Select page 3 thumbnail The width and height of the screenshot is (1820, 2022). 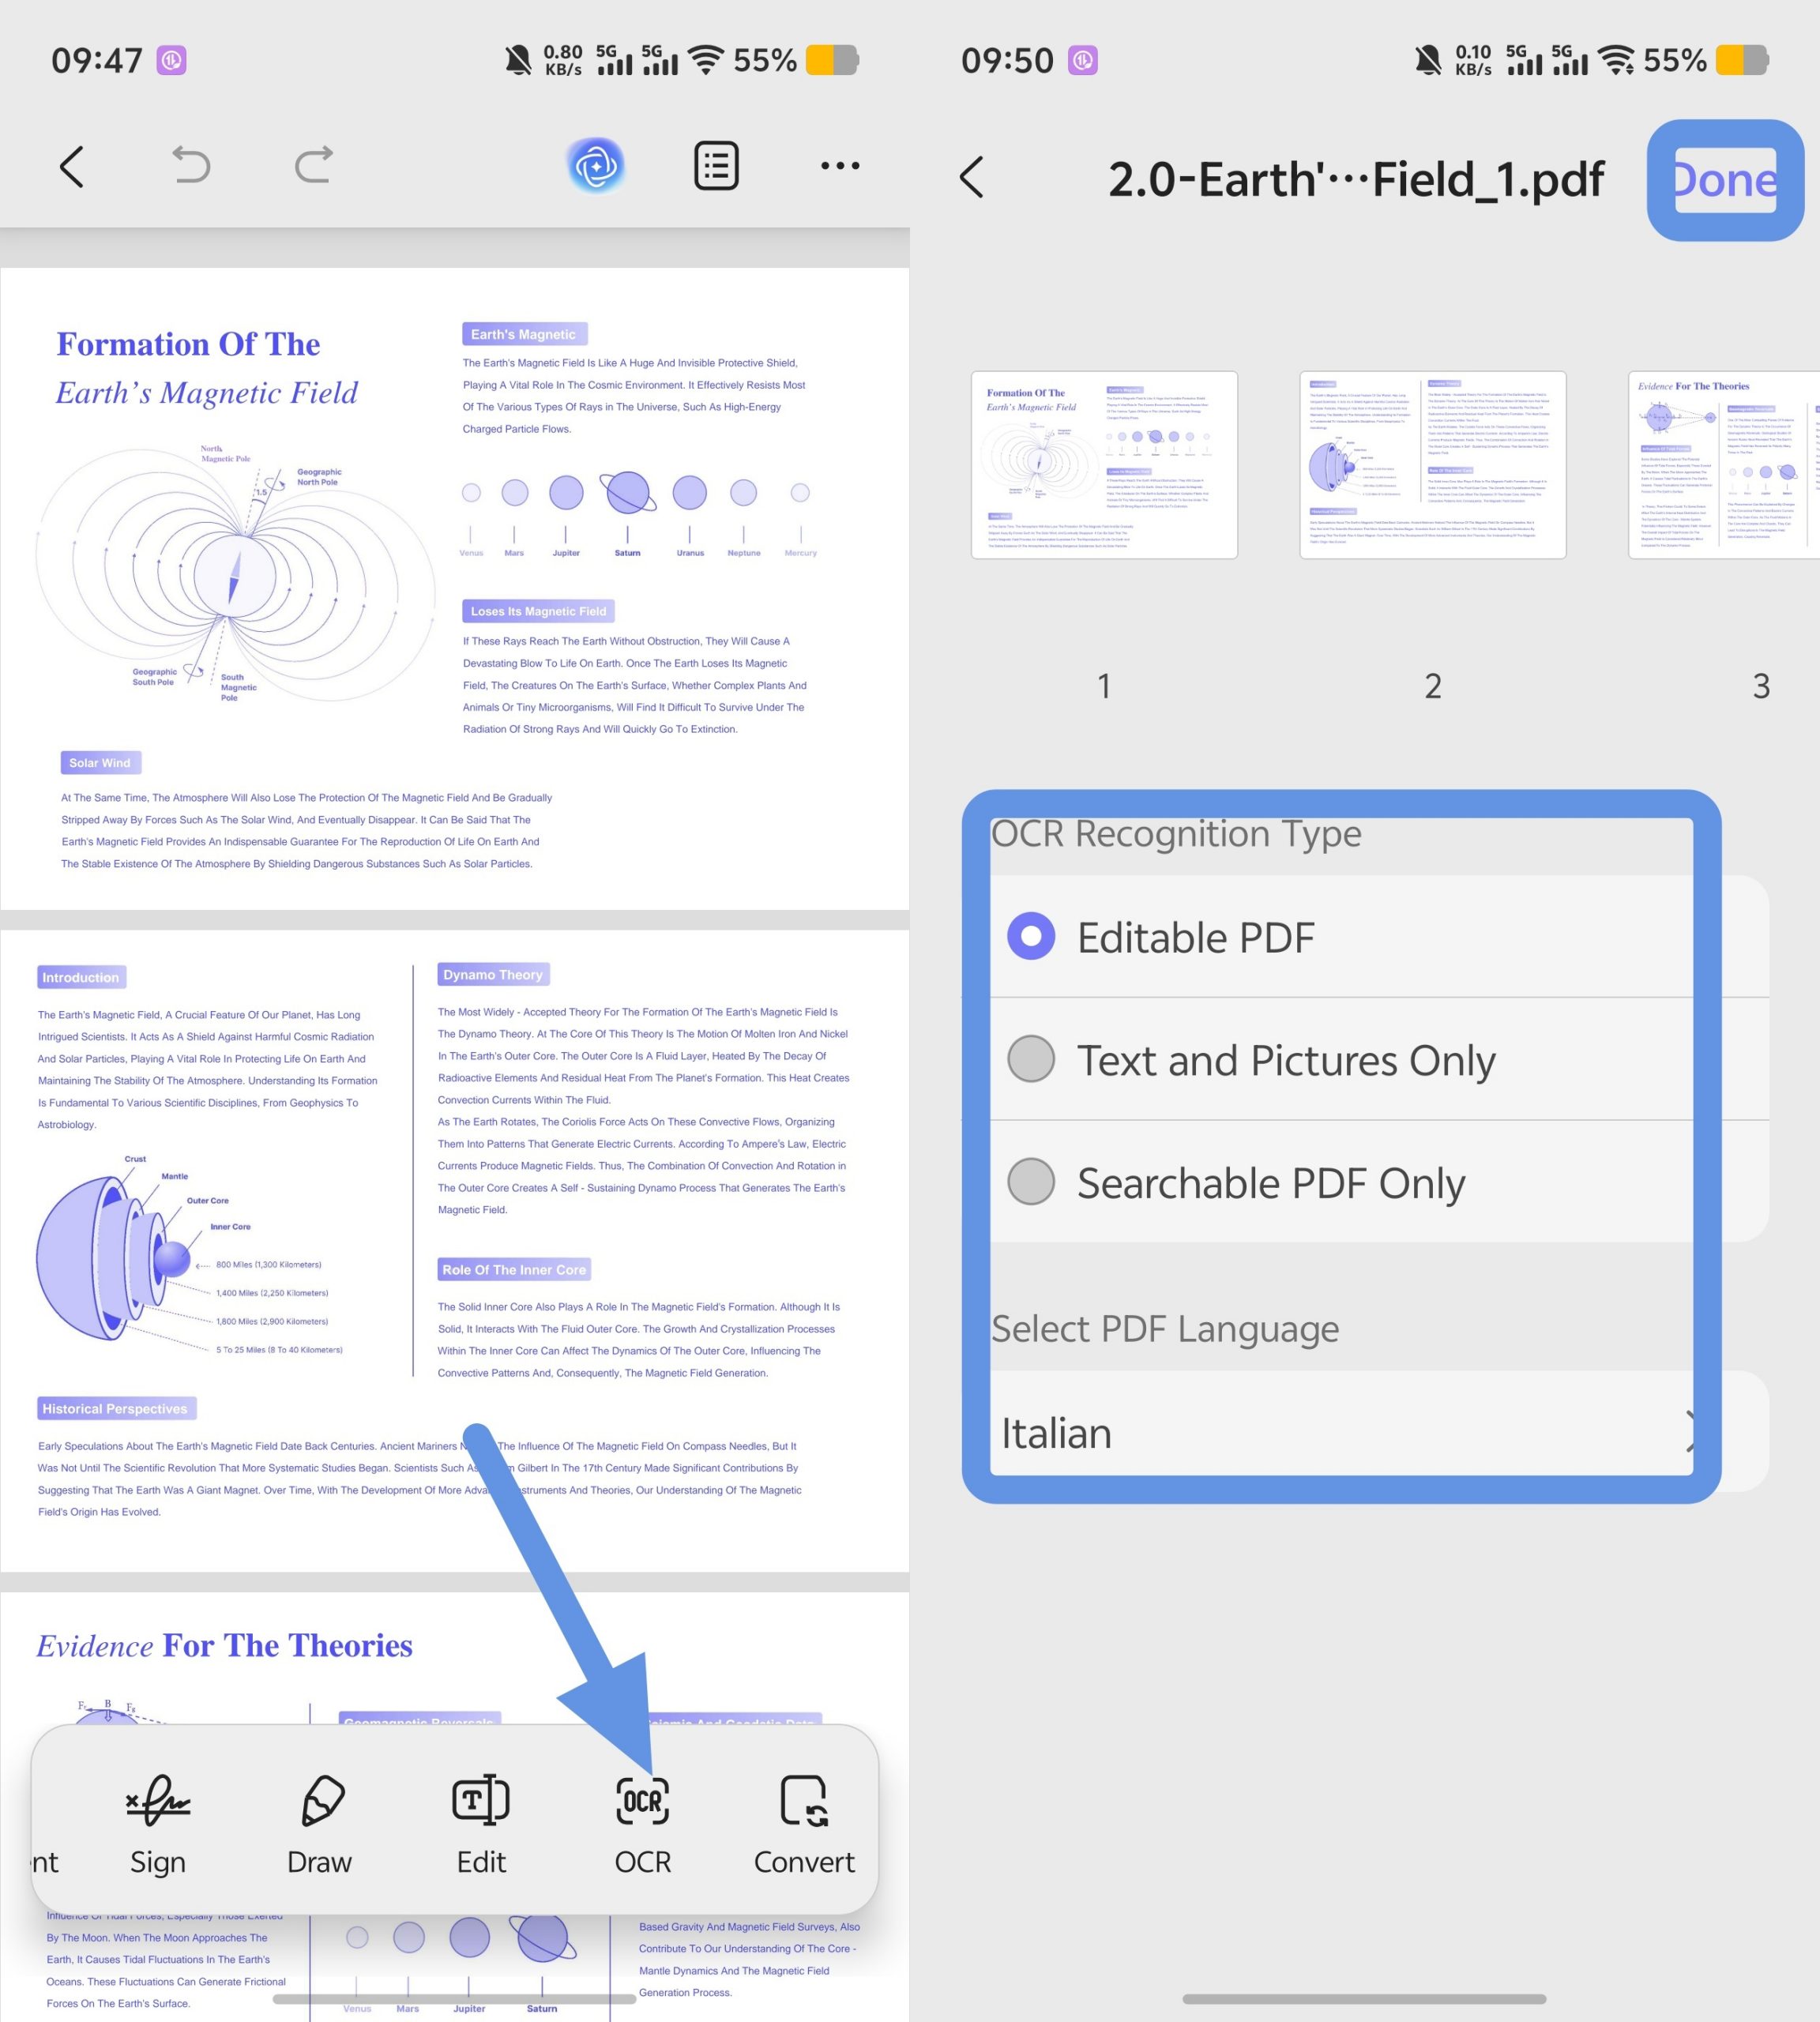pos(1724,465)
